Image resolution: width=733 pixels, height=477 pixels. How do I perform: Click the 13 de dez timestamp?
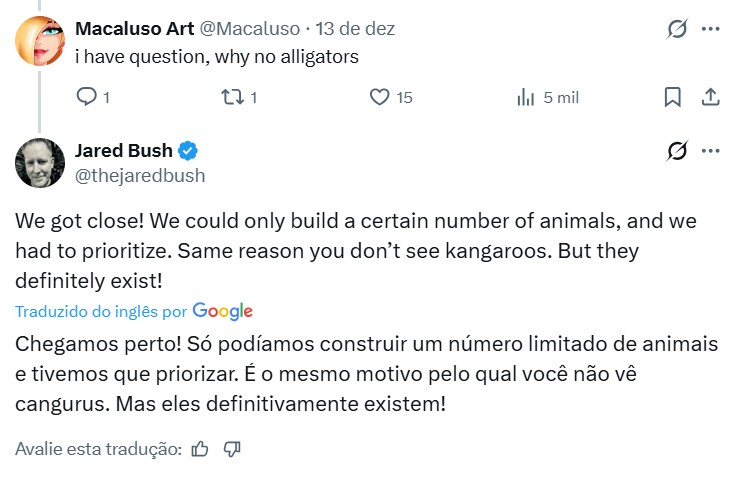355,29
